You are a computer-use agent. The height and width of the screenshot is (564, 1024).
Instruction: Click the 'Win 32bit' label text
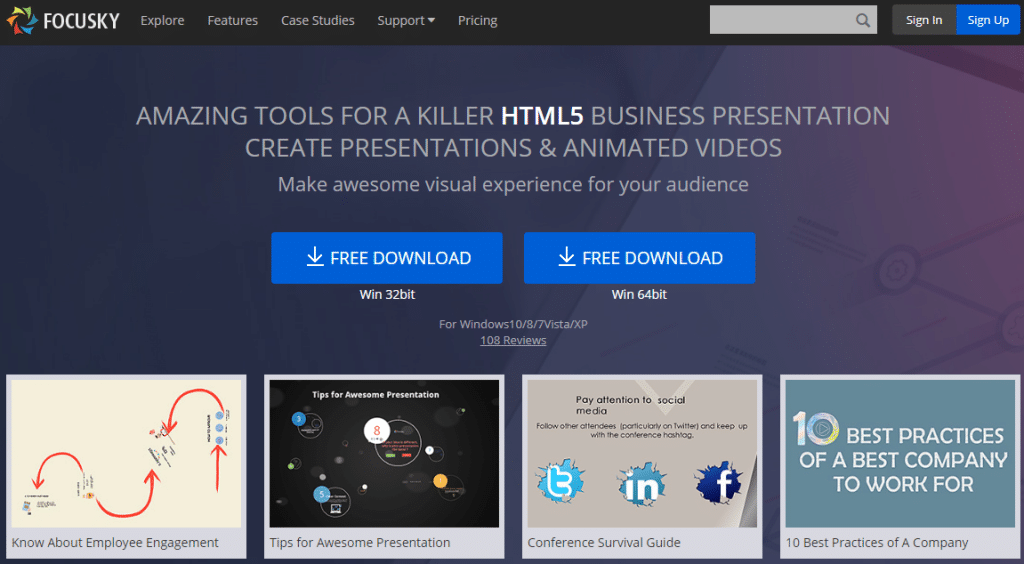pyautogui.click(x=387, y=294)
